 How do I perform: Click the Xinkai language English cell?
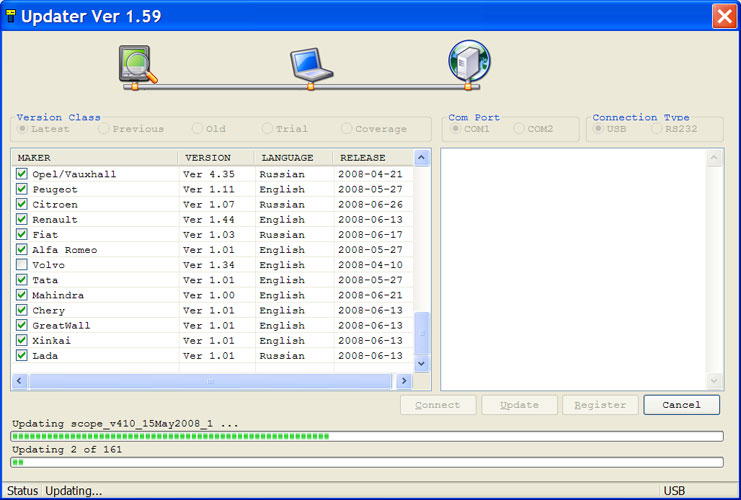(x=282, y=340)
